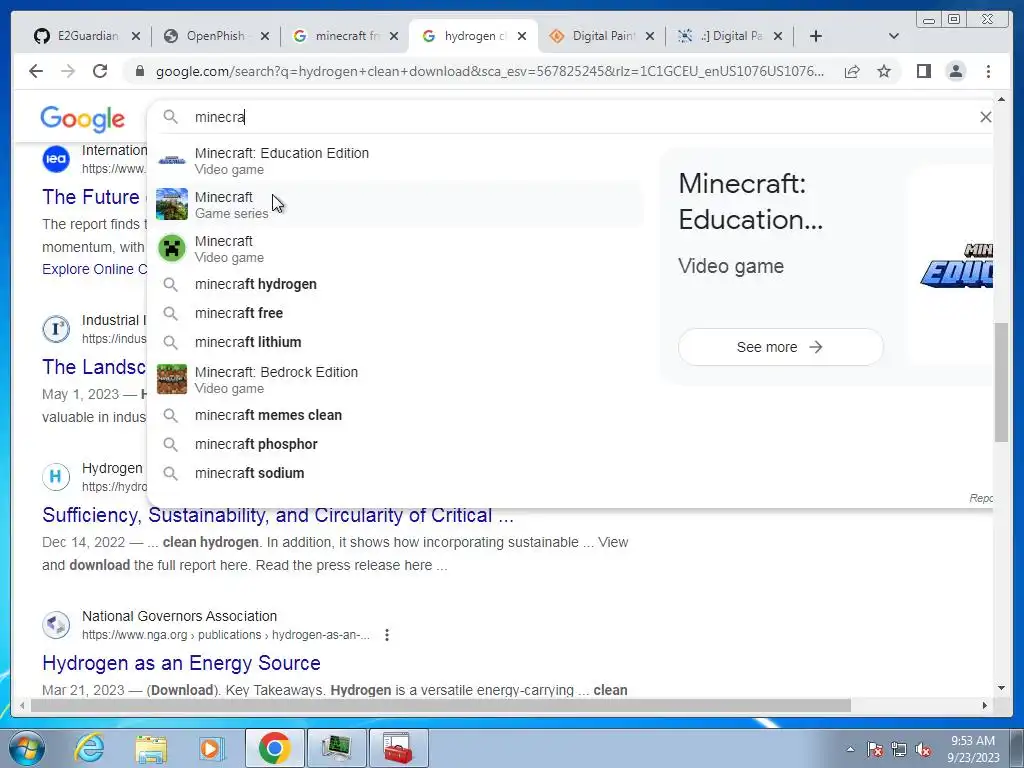
Task: Close the hydrogen search tab
Action: pos(522,36)
